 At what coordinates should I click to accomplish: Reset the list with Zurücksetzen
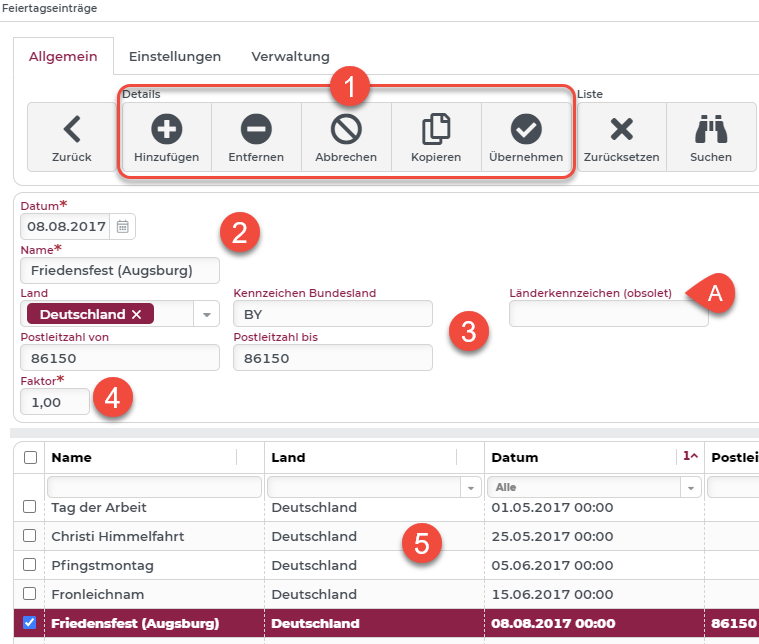[x=622, y=137]
